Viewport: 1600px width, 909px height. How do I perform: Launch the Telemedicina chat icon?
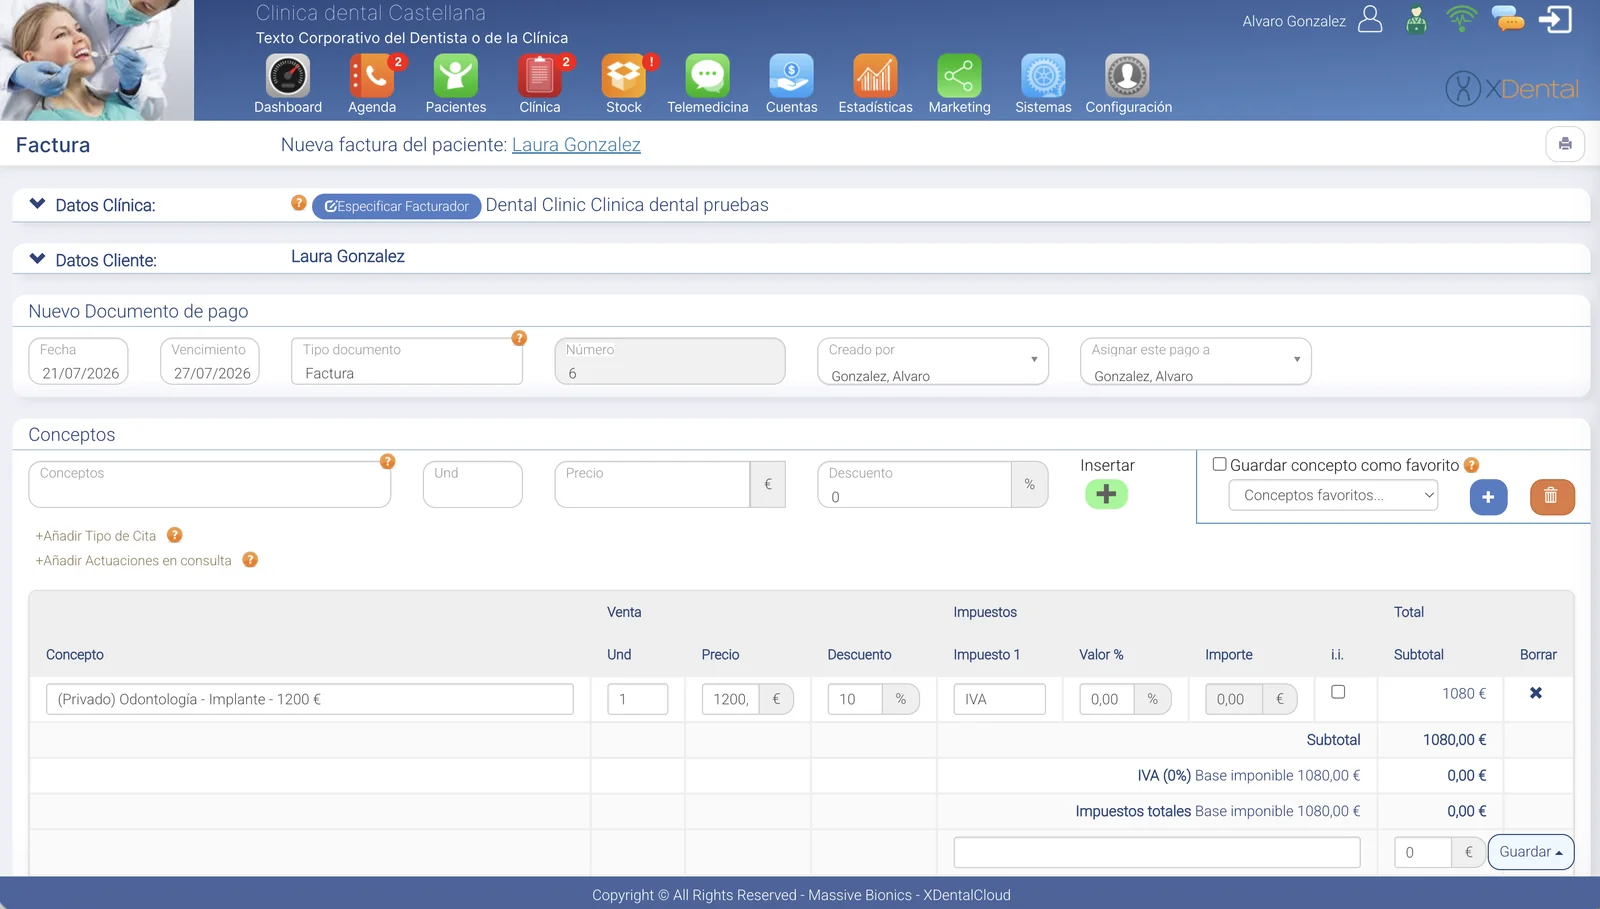coord(708,76)
